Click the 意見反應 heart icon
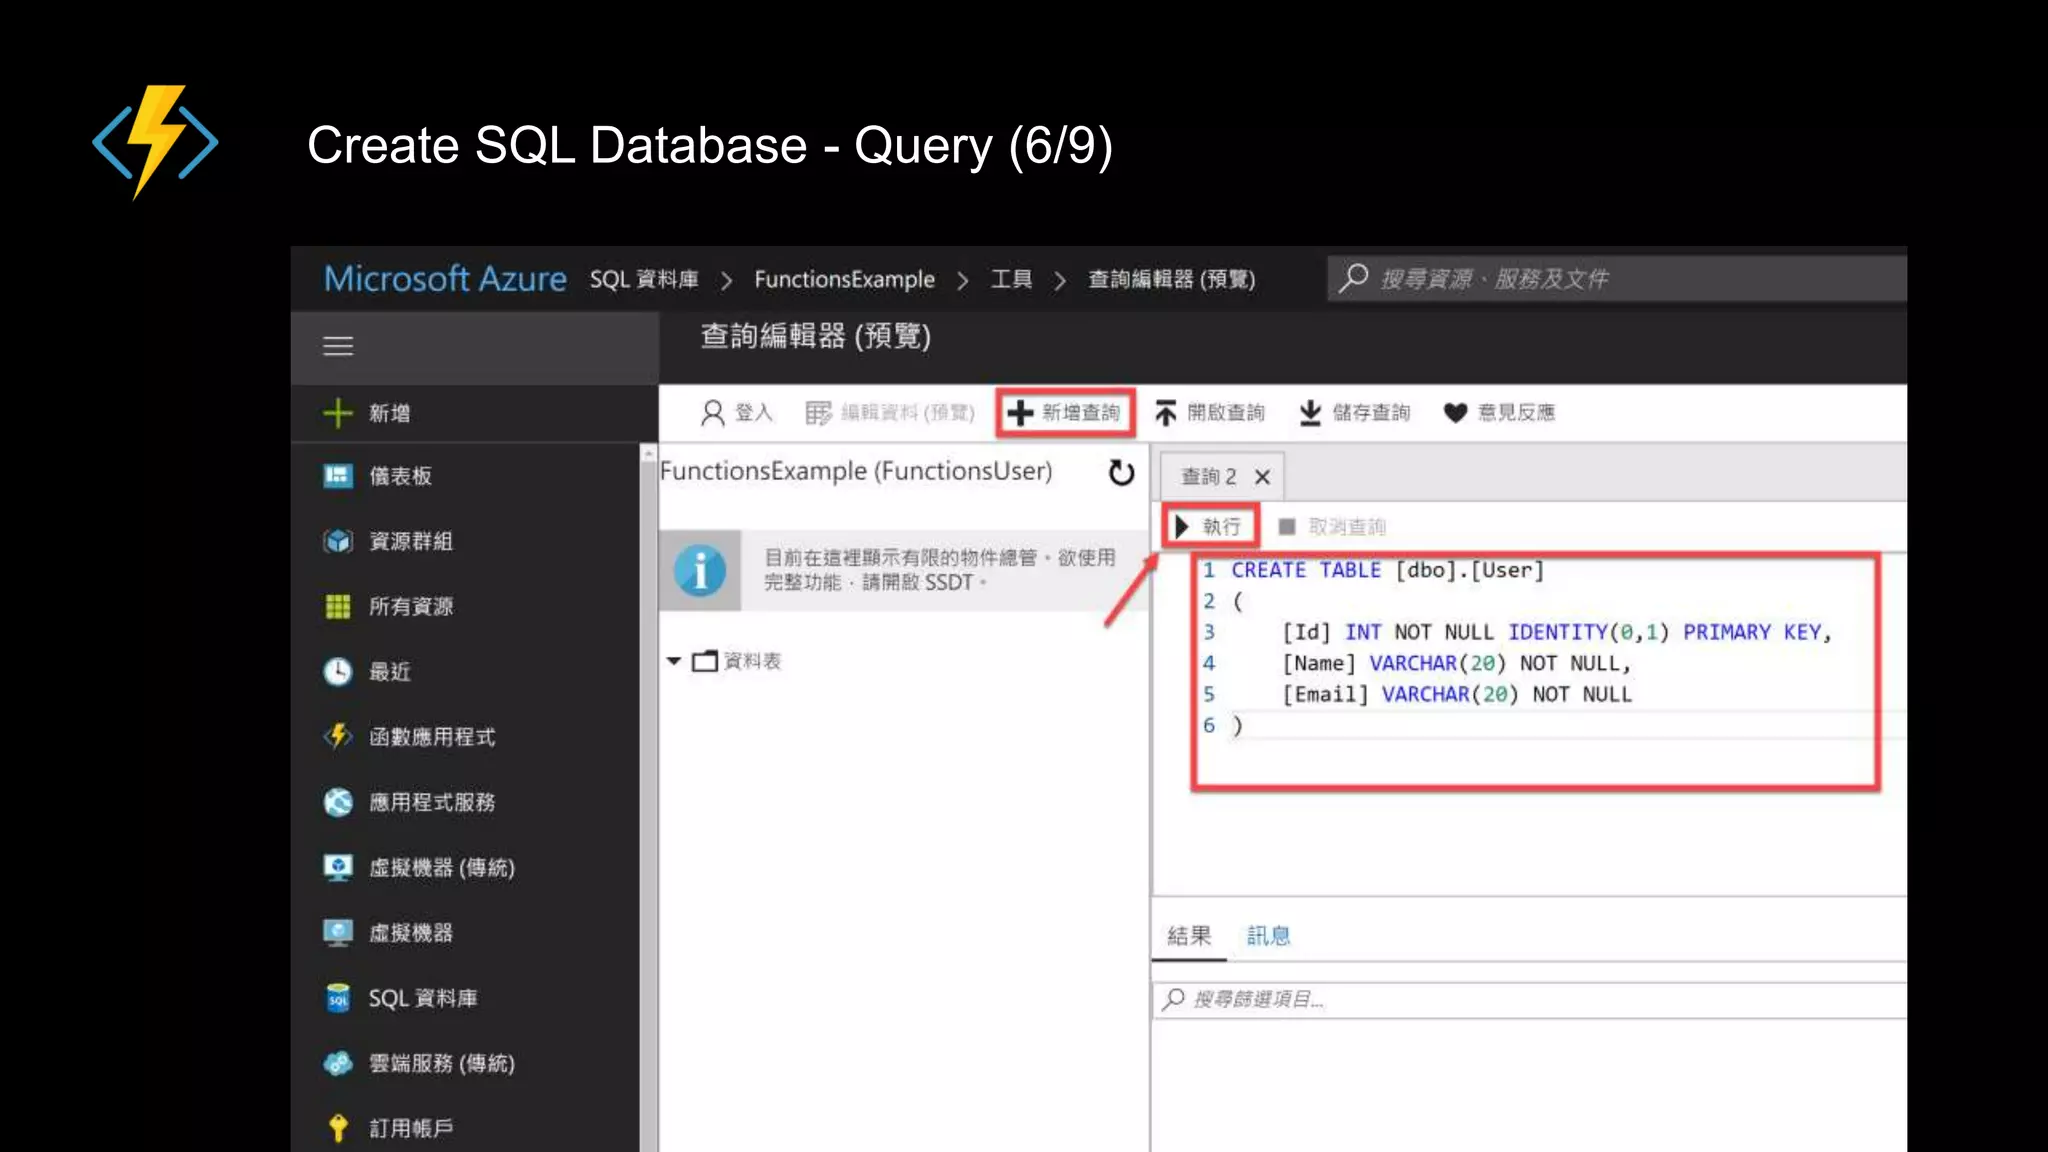2048x1152 pixels. [1456, 413]
